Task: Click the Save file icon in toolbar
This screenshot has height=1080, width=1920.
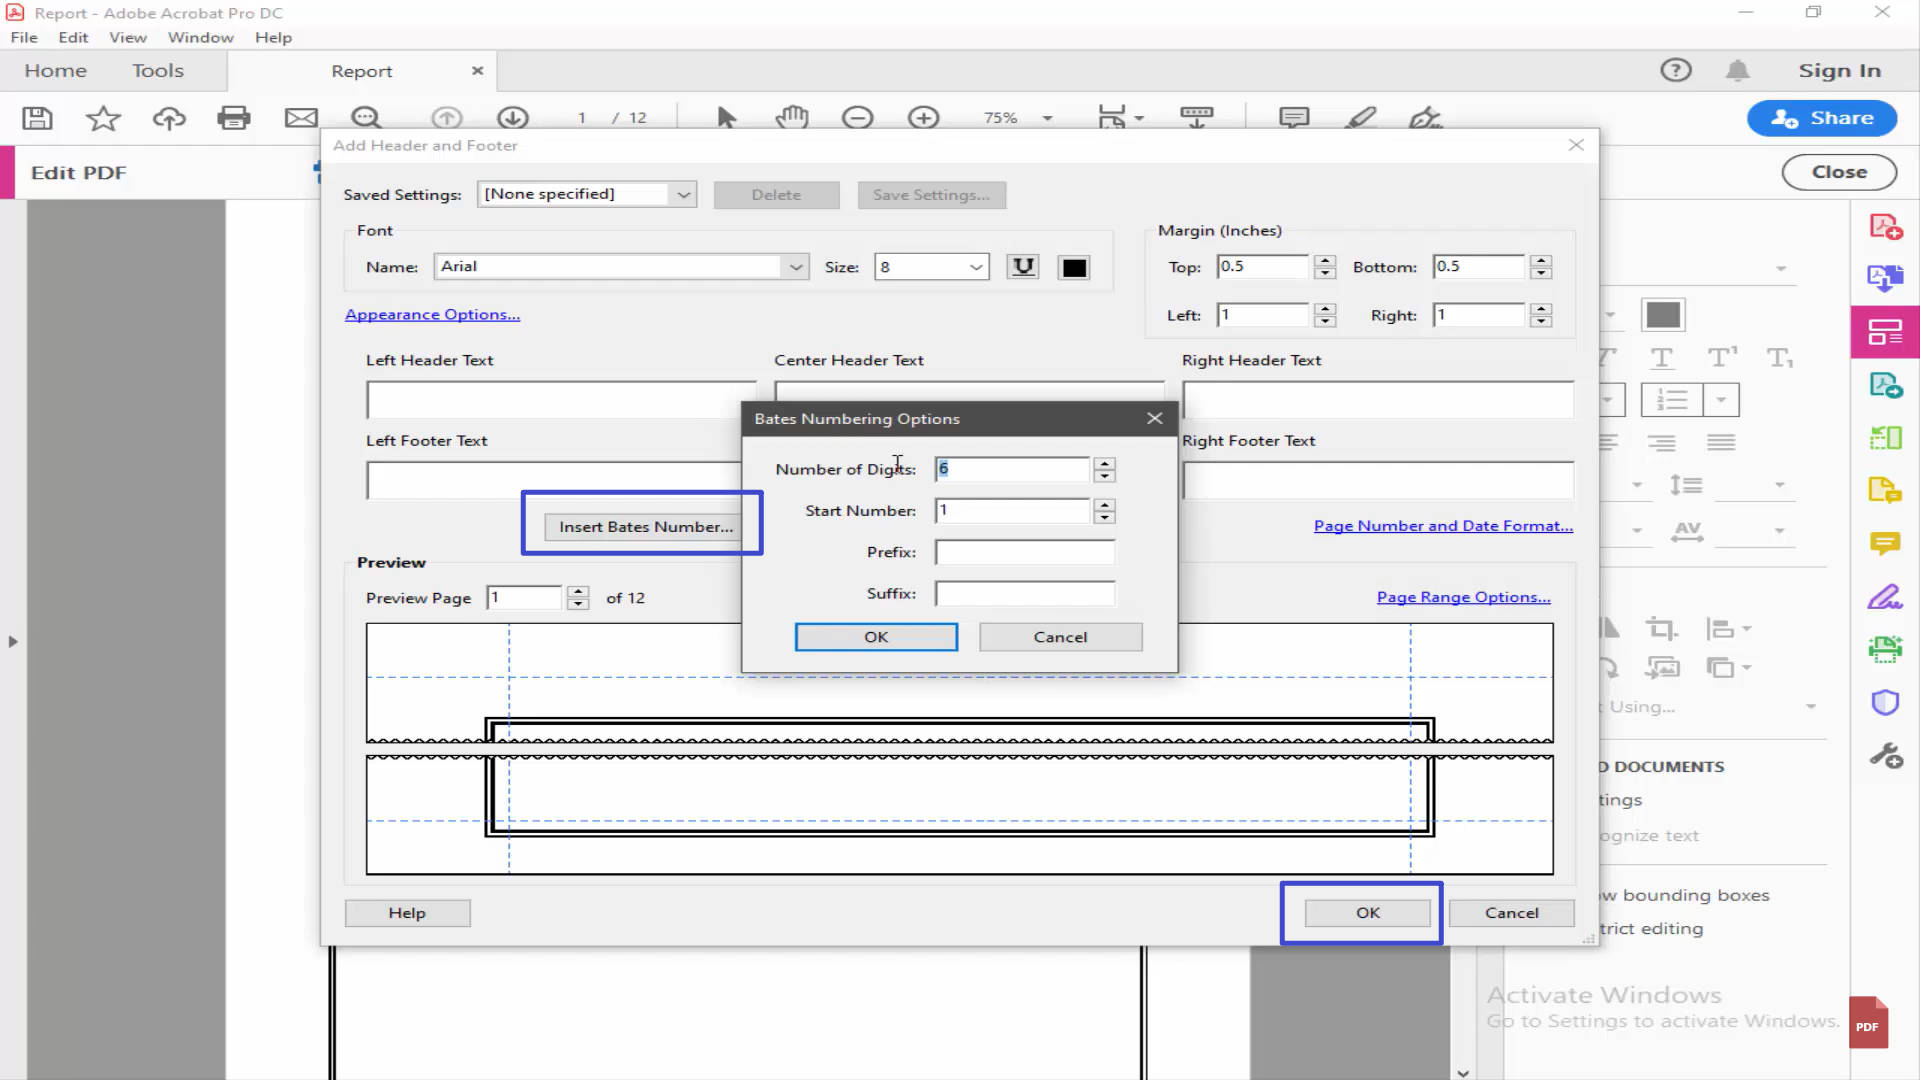Action: pos(38,118)
